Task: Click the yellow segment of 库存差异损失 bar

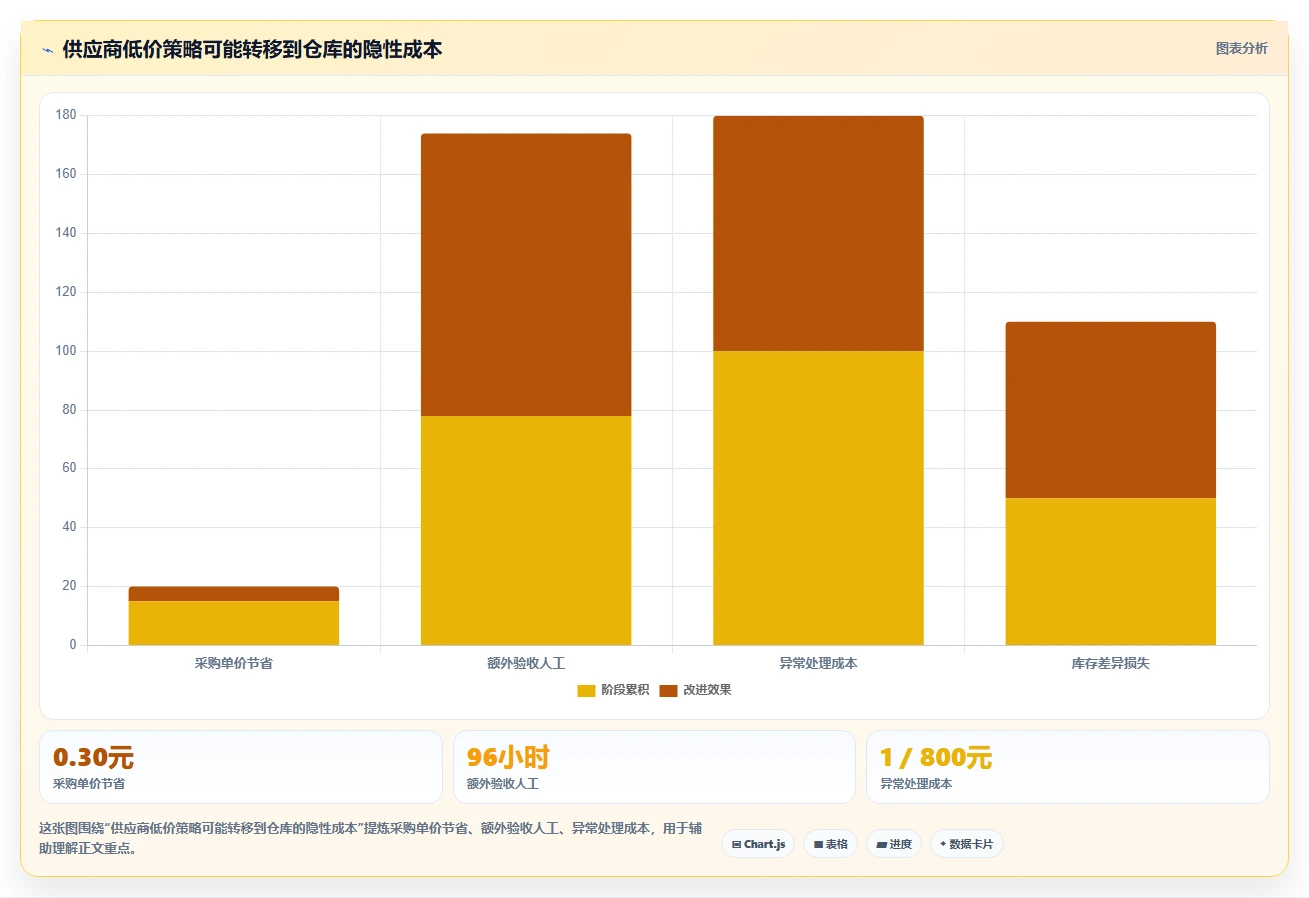Action: click(x=1110, y=572)
